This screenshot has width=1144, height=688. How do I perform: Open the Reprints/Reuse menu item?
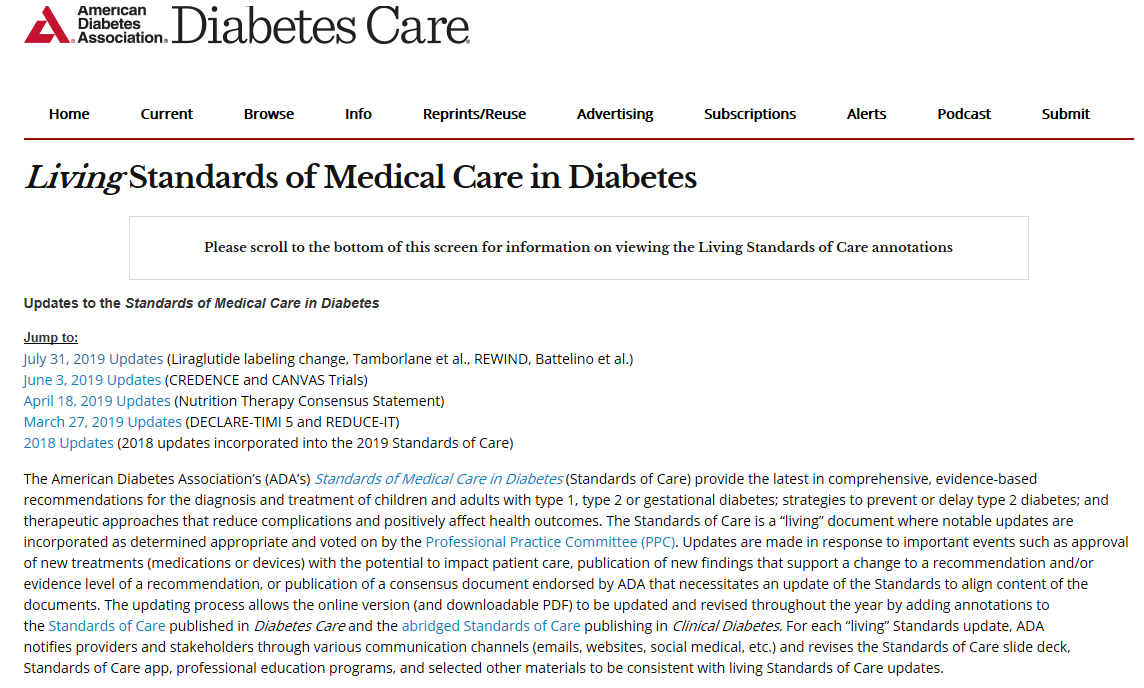click(x=474, y=114)
